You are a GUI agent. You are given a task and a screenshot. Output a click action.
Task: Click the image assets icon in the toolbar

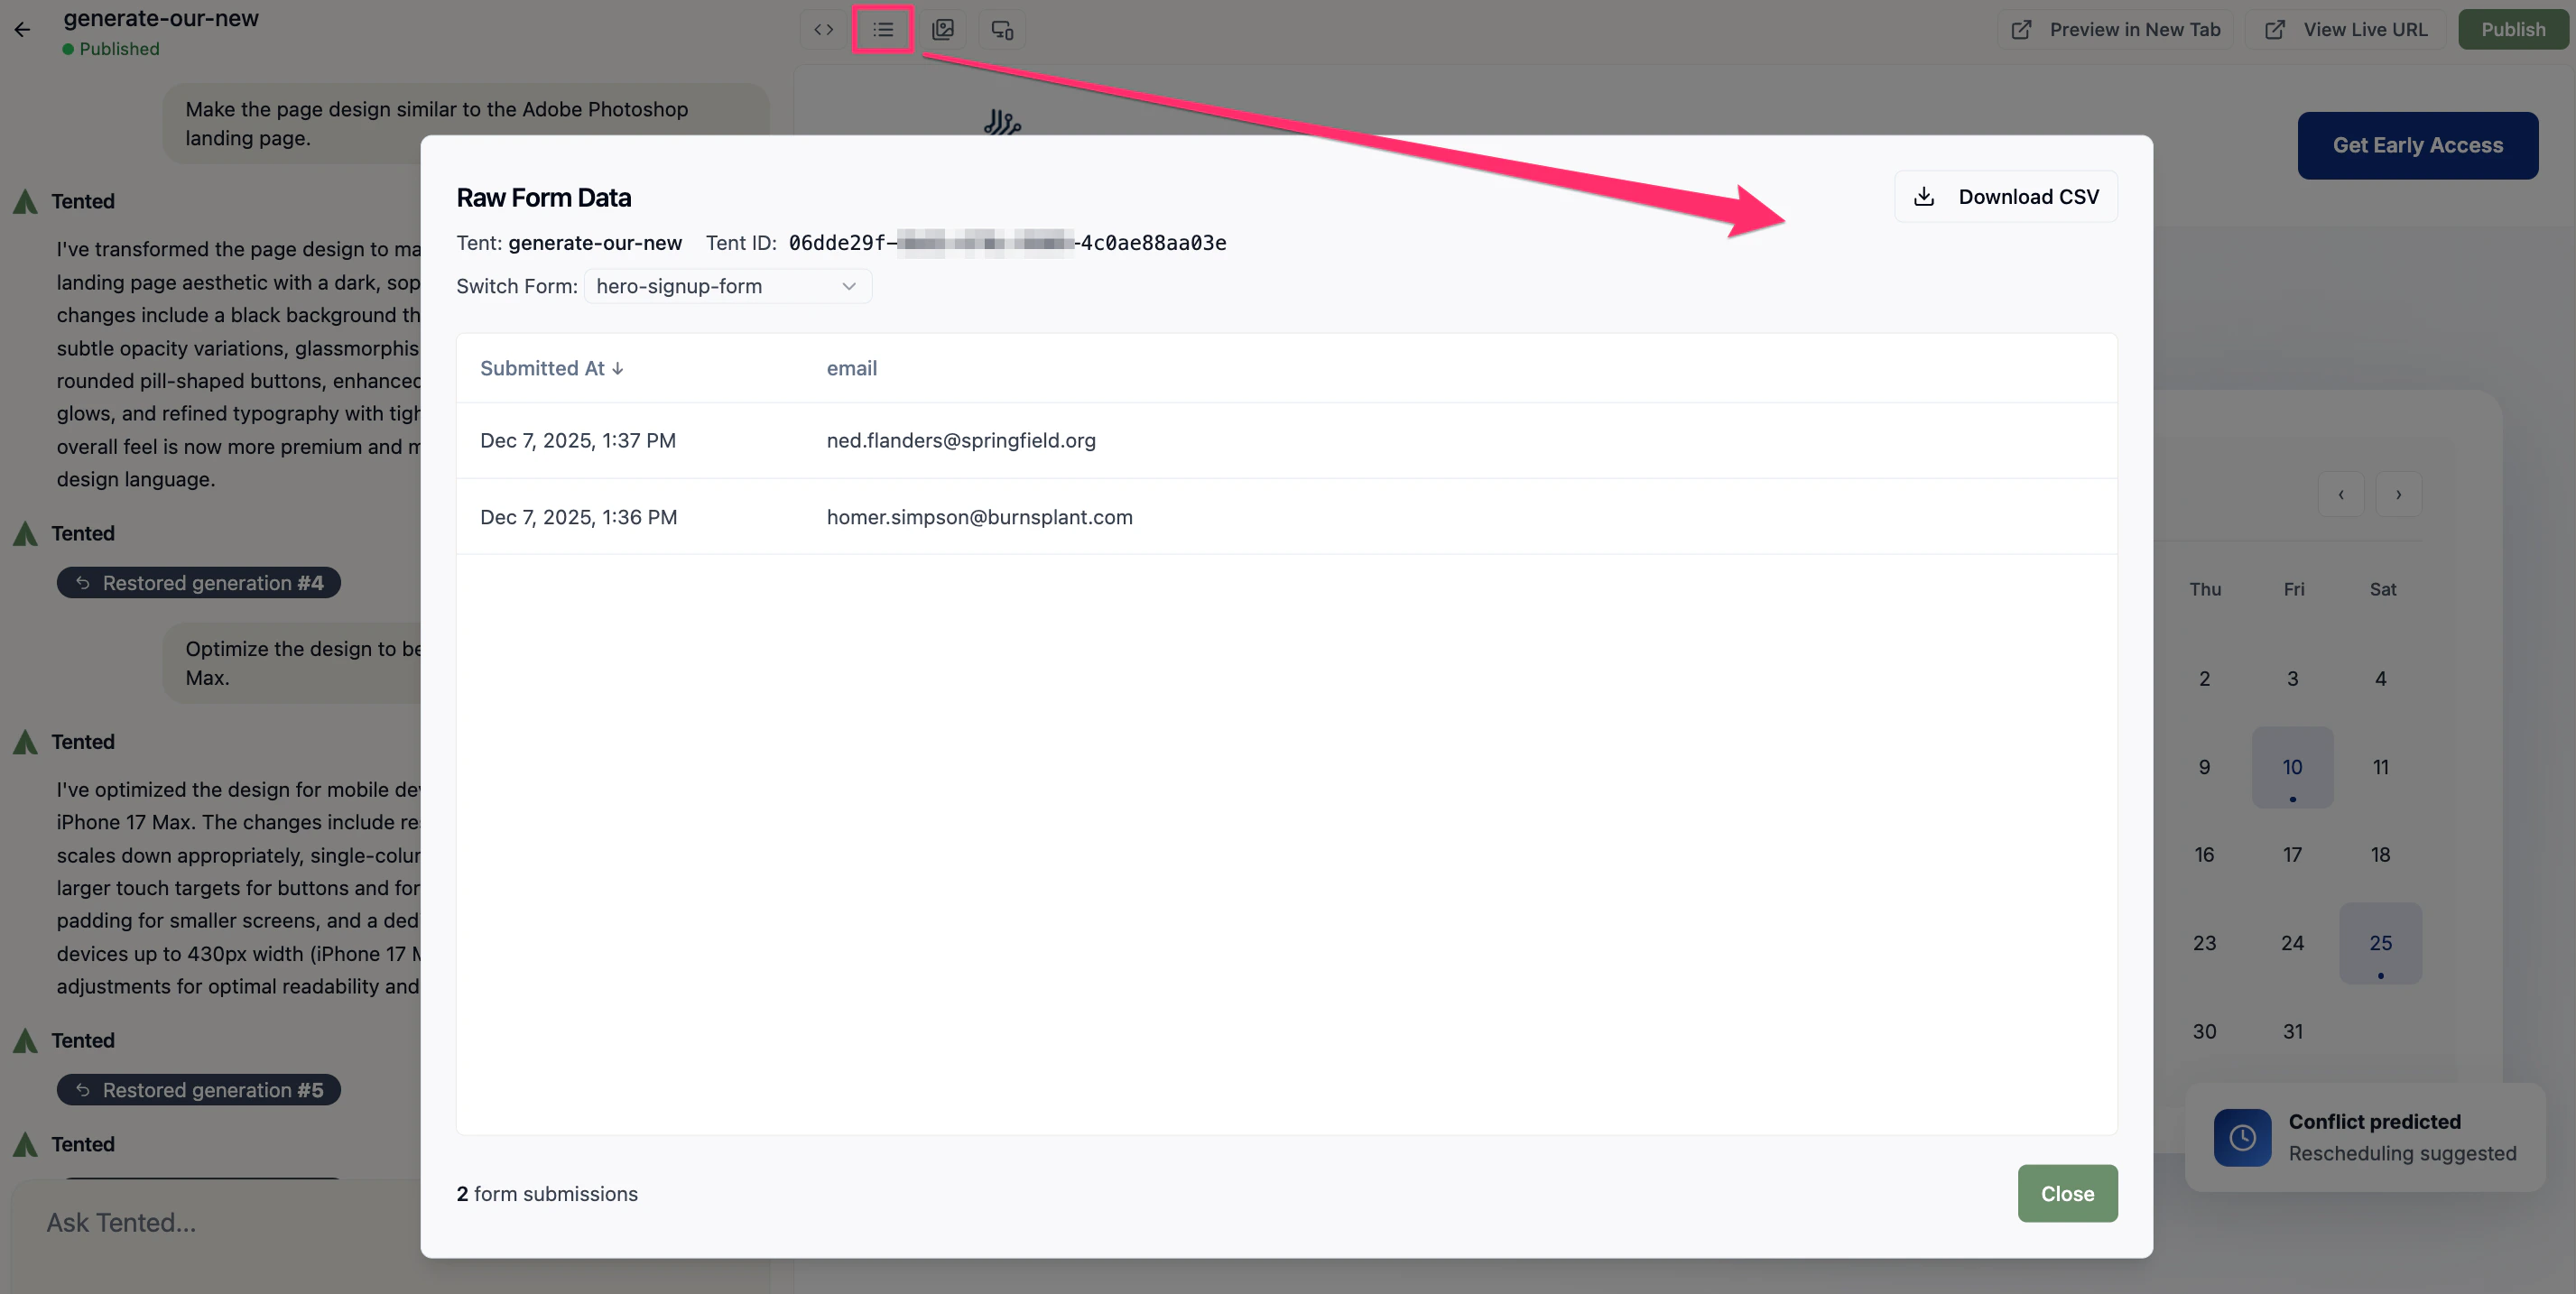pos(942,29)
